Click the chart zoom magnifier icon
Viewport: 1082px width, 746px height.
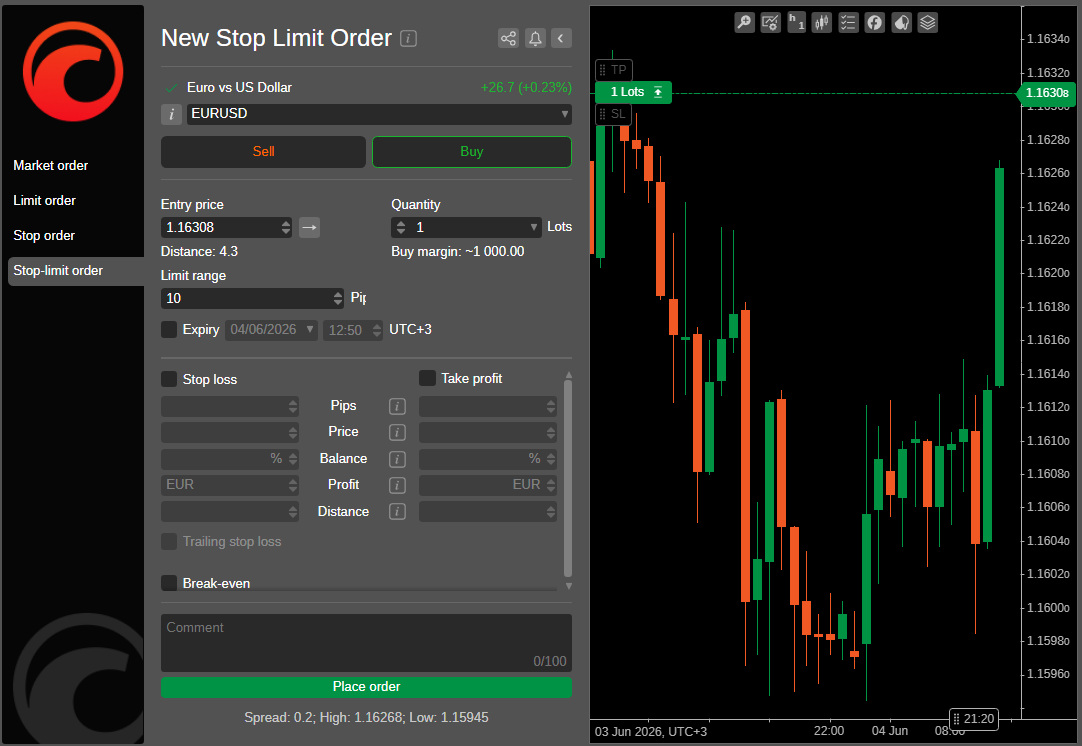tap(744, 23)
